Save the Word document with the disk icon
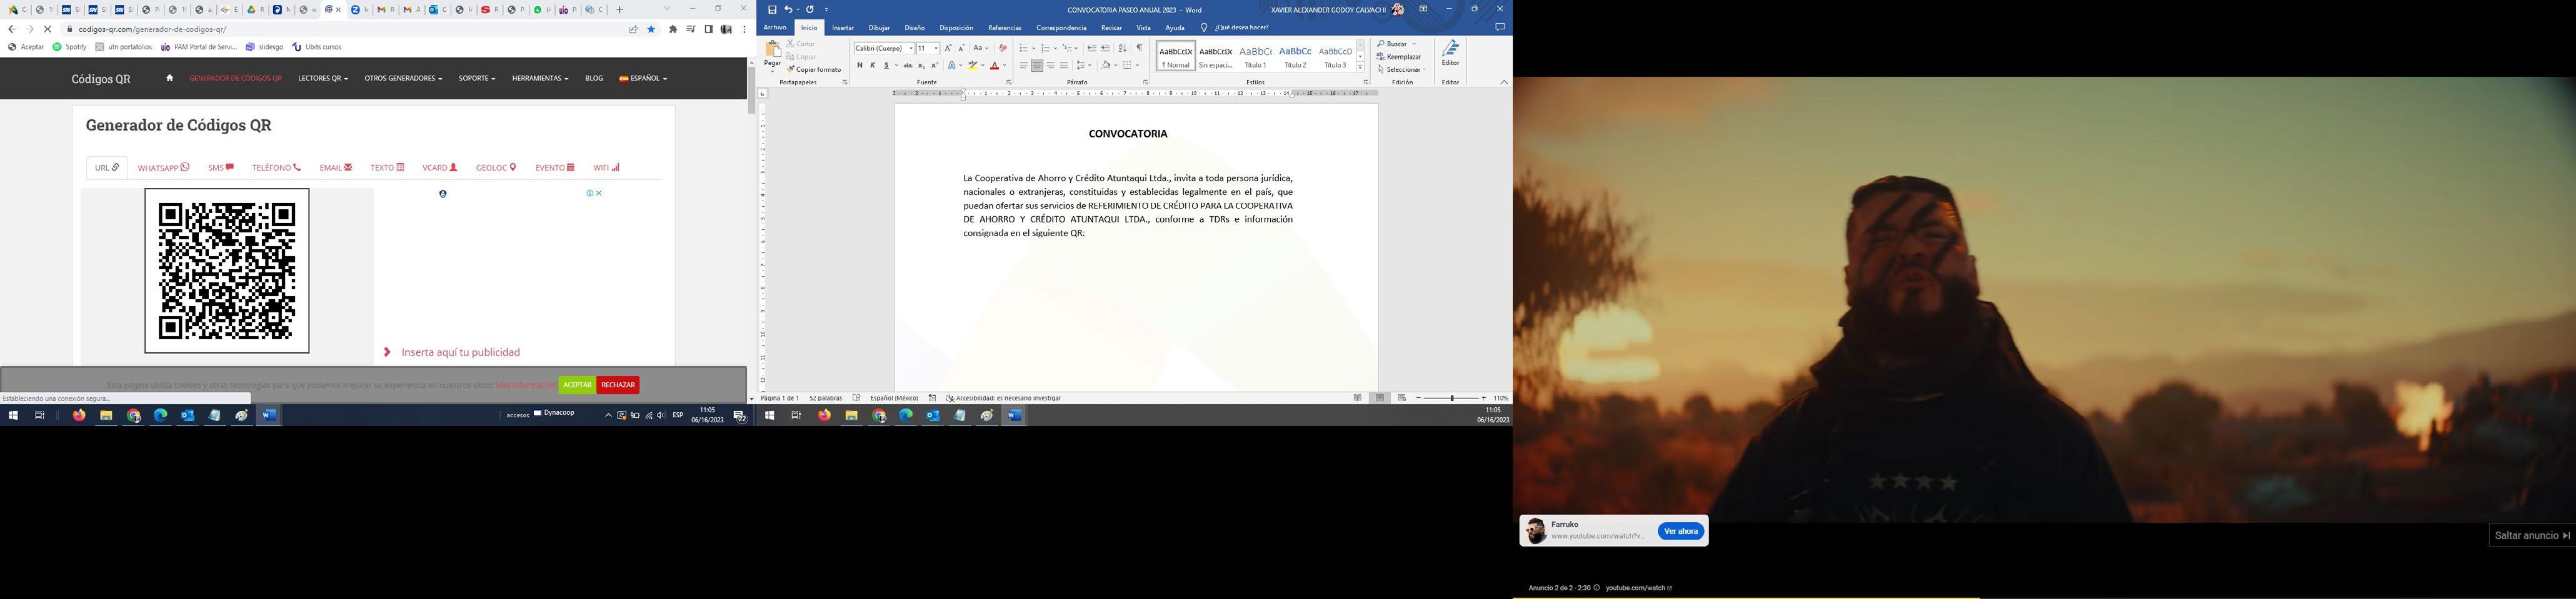The width and height of the screenshot is (2576, 599). [x=772, y=9]
